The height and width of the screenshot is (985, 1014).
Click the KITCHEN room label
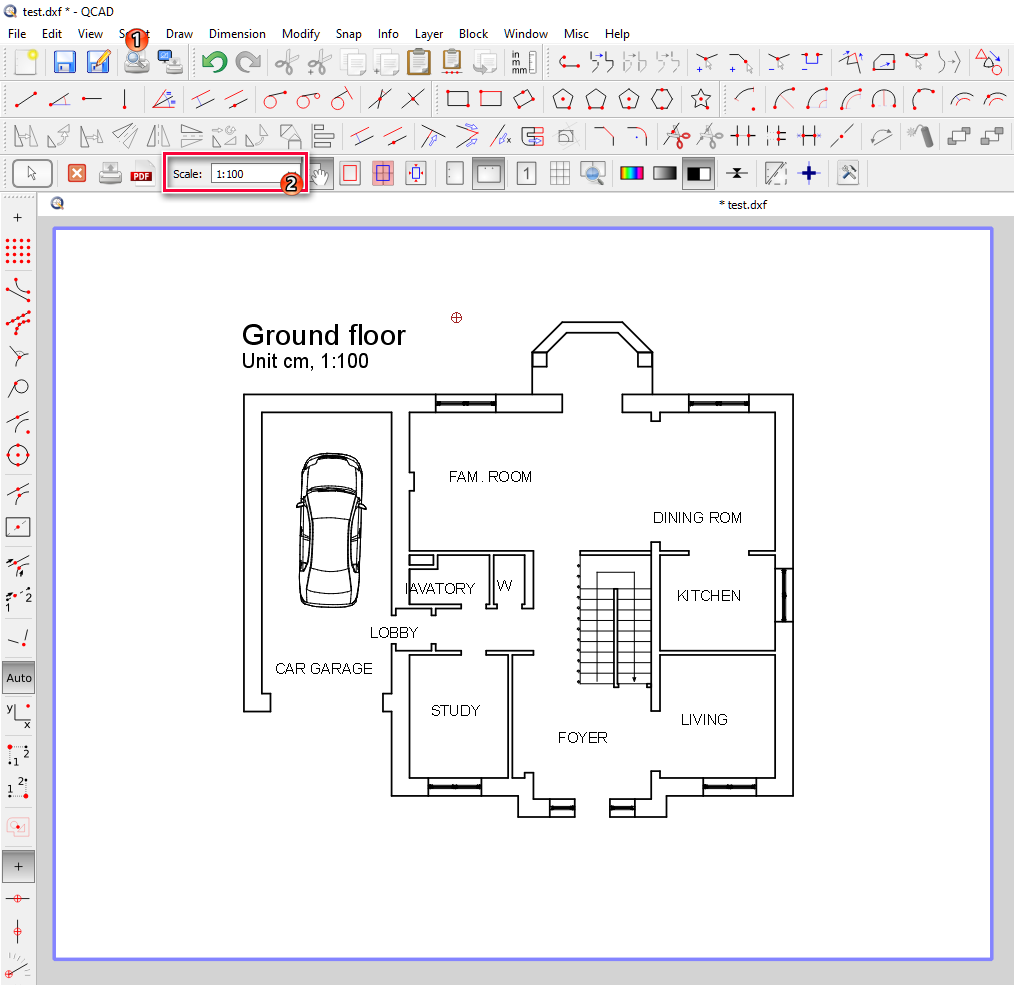pos(709,596)
